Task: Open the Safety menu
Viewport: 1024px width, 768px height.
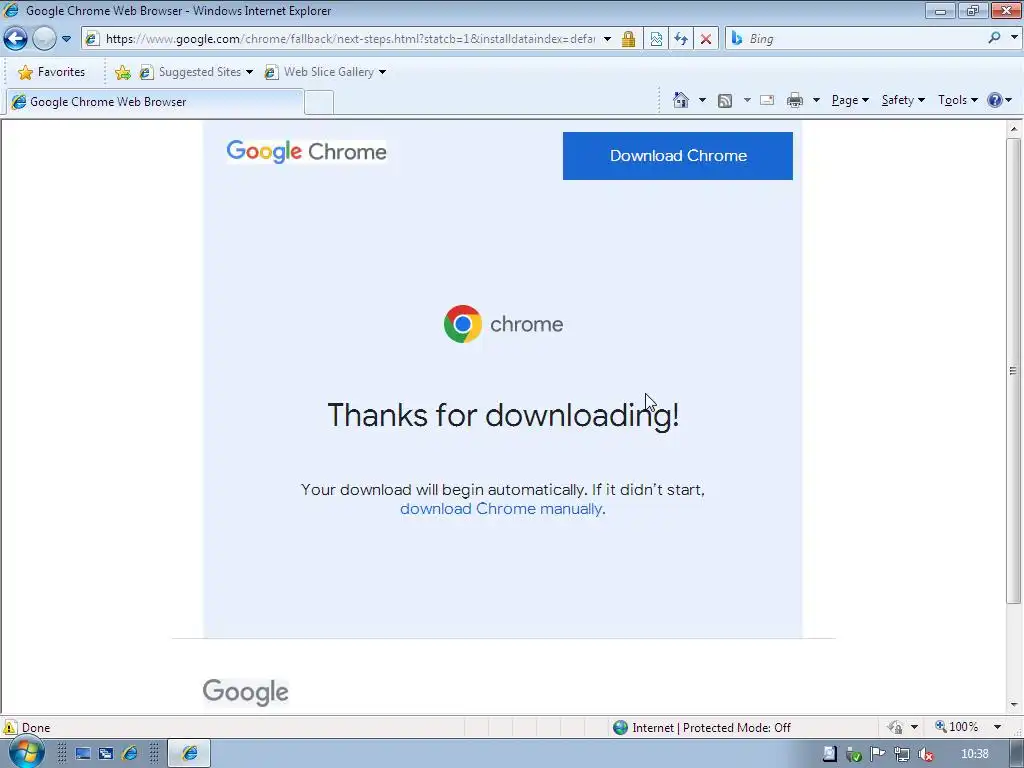Action: coord(903,100)
